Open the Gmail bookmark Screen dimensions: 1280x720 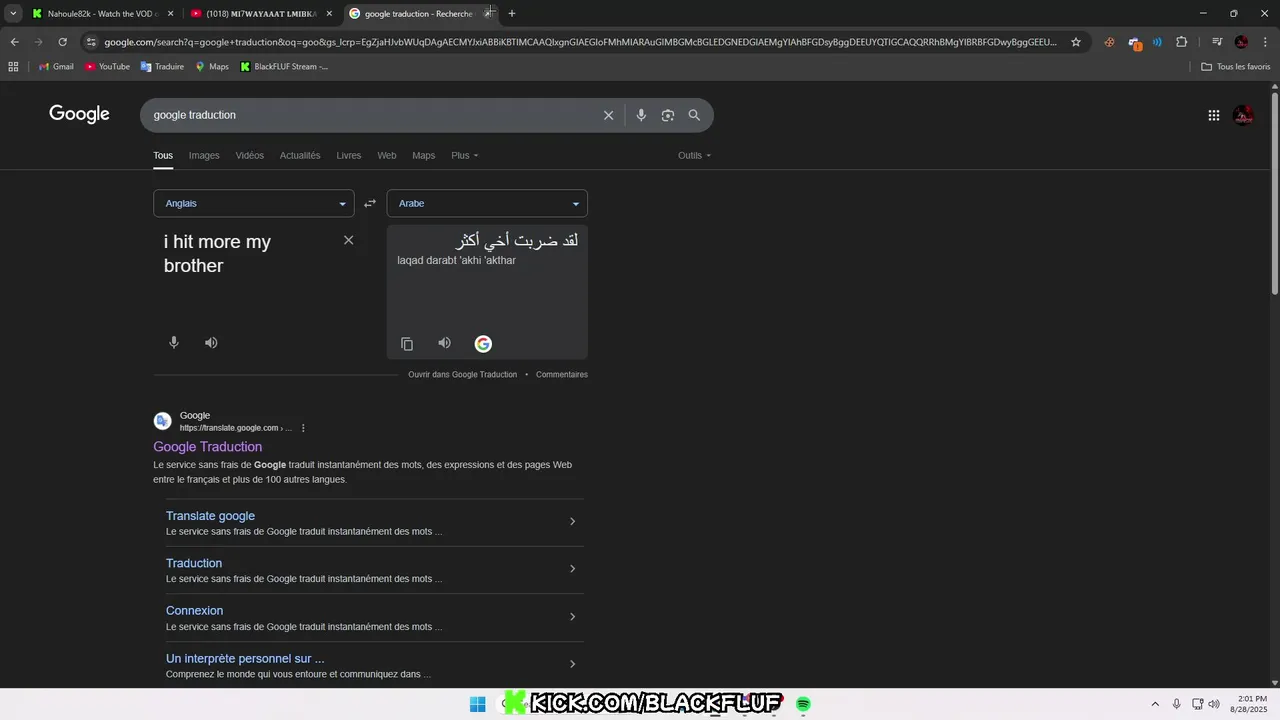pos(56,66)
